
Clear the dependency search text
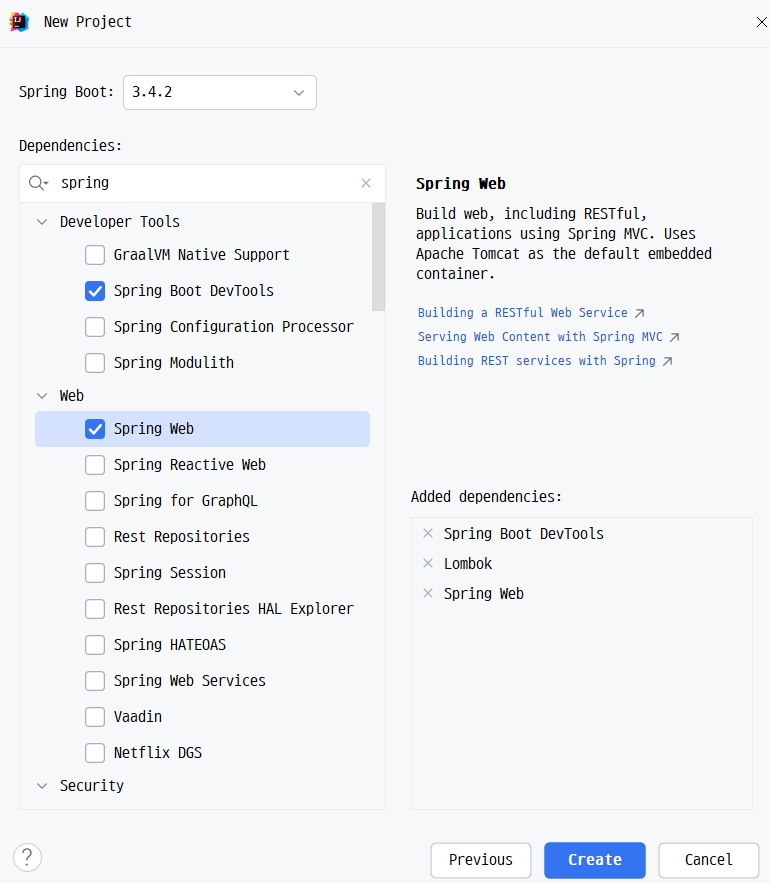(x=366, y=183)
